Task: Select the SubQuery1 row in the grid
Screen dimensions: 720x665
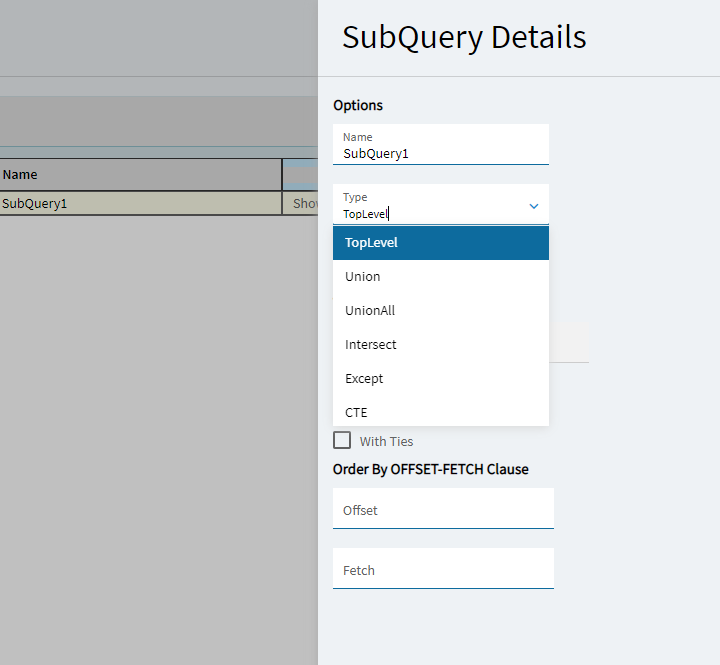Action: pos(140,203)
